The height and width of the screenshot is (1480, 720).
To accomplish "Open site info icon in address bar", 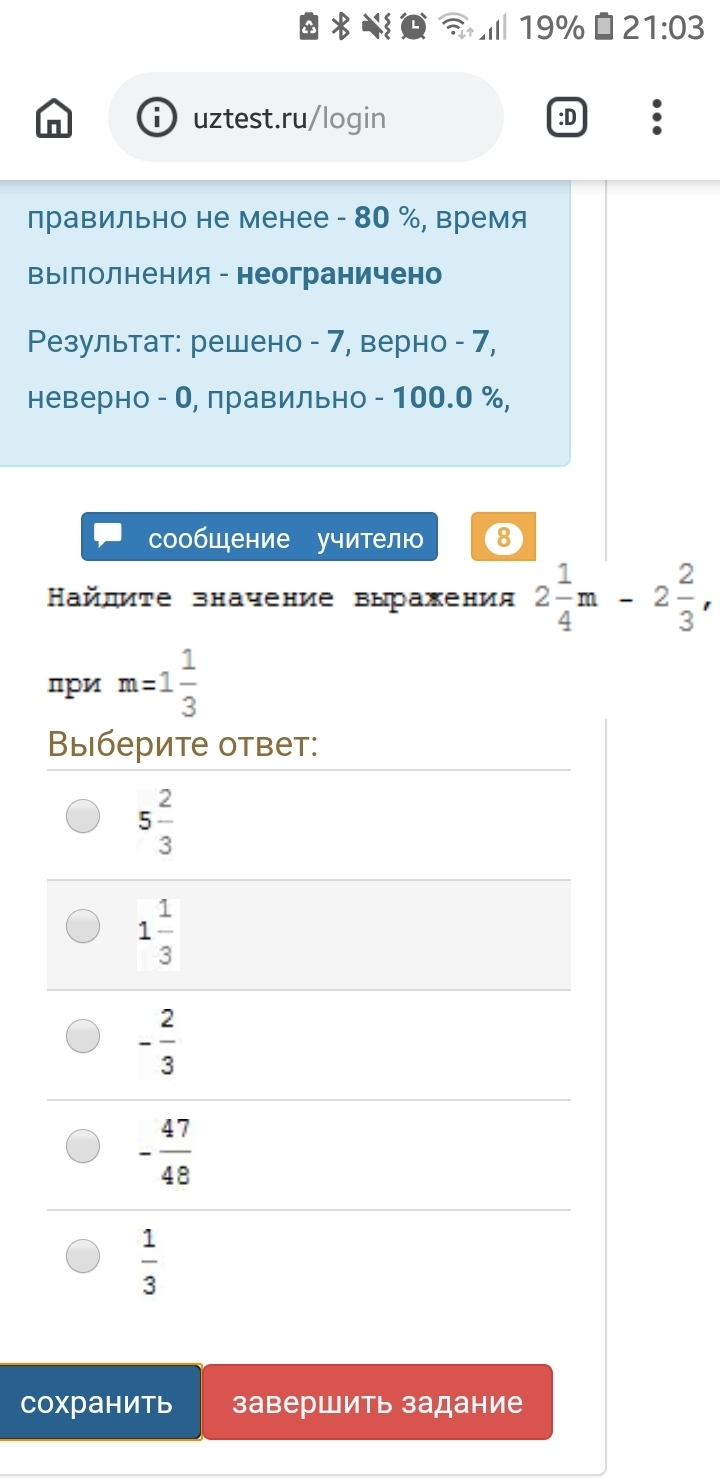I will [156, 118].
